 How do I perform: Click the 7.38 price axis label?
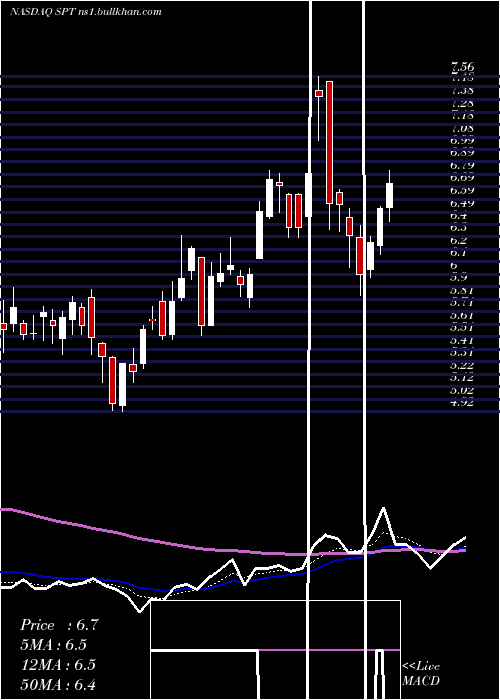[462, 91]
